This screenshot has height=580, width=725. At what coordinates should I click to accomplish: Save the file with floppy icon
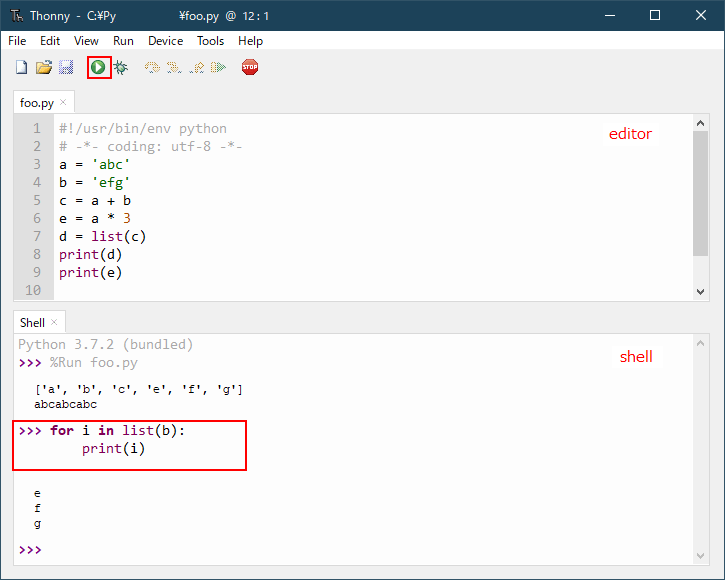point(66,68)
